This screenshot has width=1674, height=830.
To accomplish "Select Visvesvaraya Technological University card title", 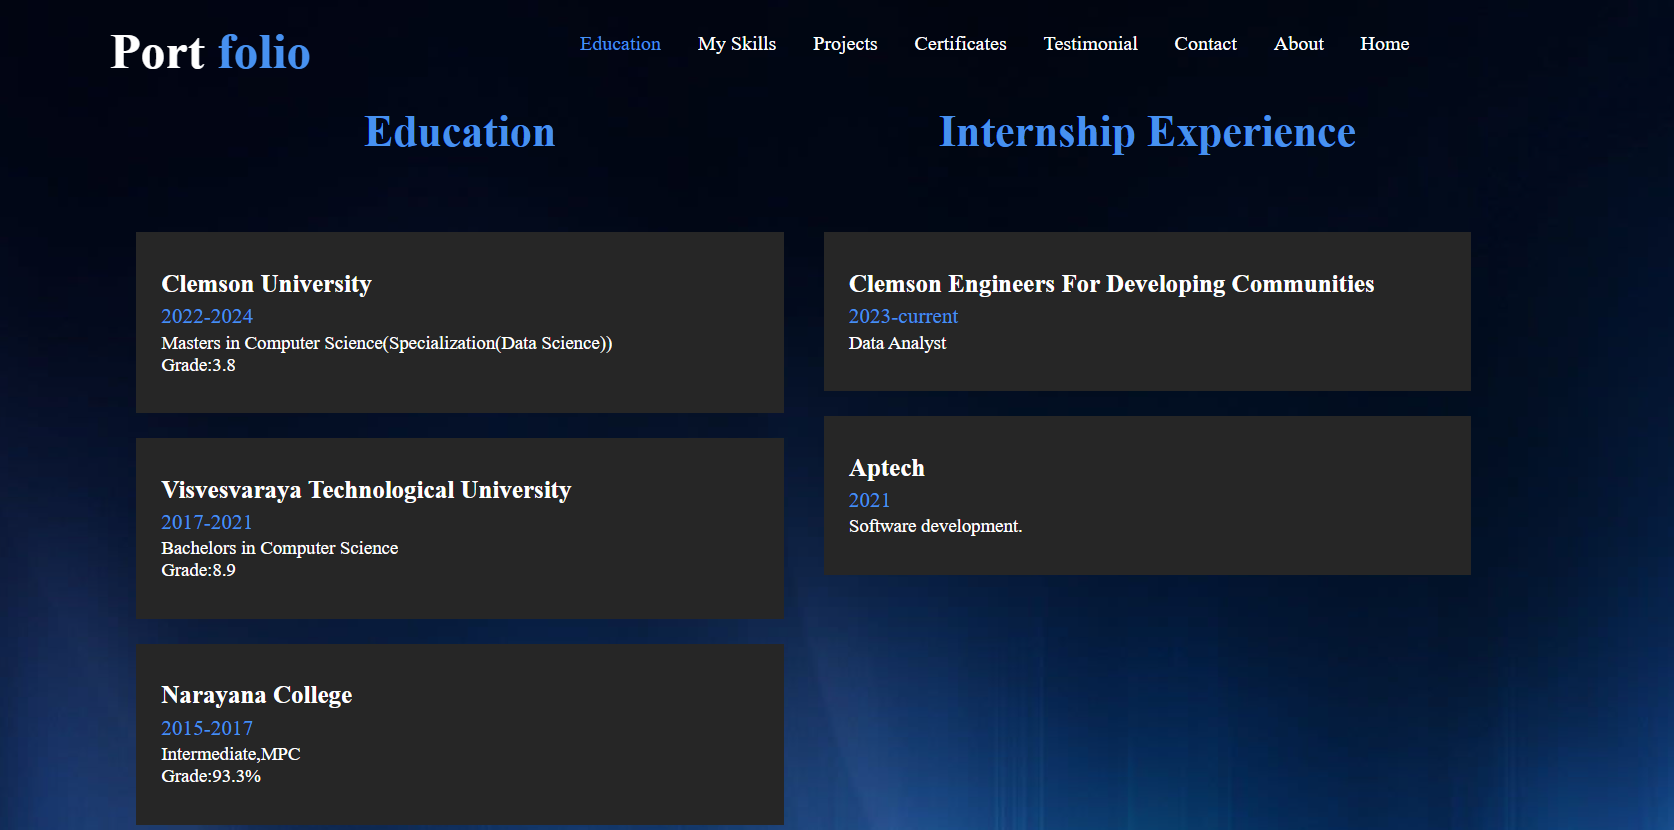I will tap(366, 490).
